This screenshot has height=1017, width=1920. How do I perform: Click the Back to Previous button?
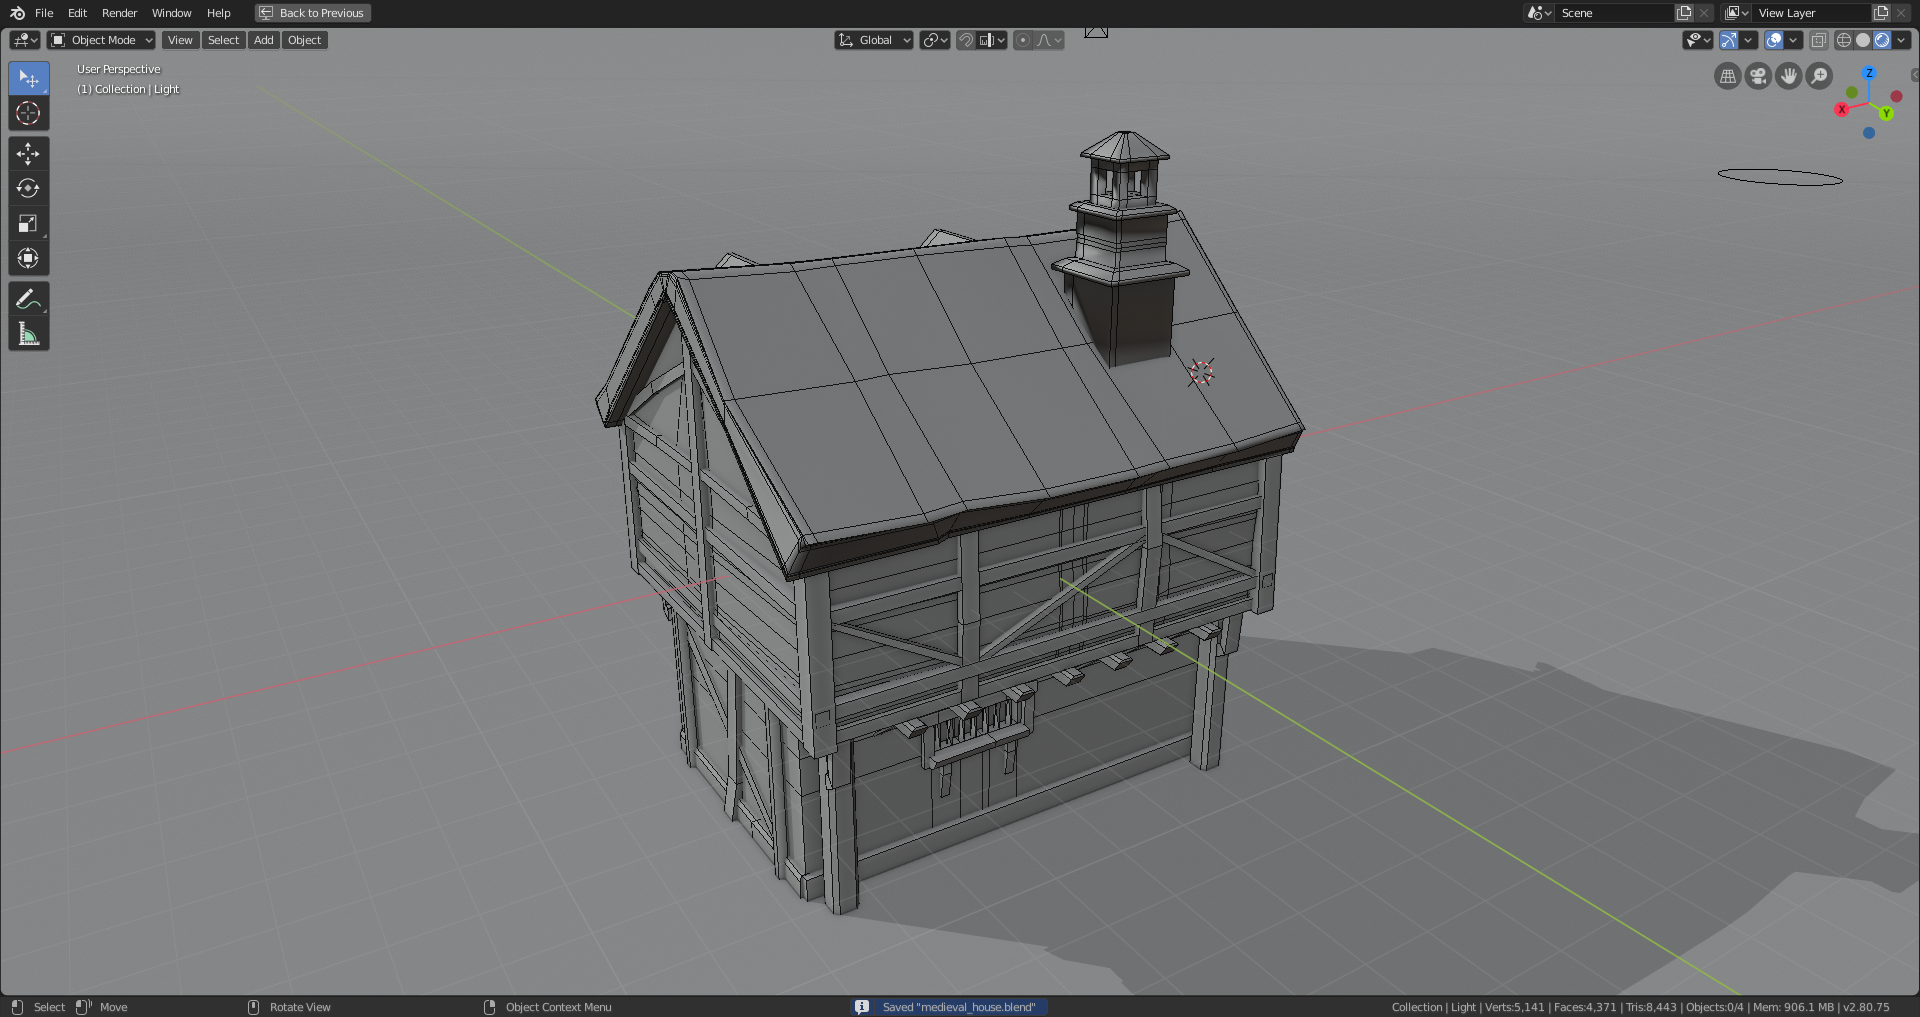312,13
